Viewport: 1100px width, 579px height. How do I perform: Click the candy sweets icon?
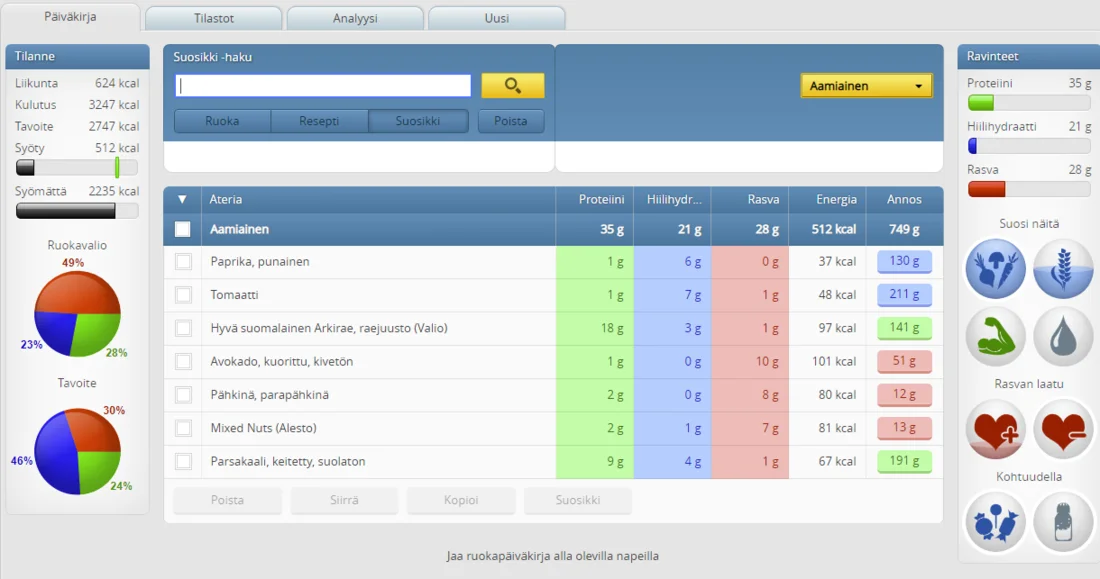pos(995,521)
